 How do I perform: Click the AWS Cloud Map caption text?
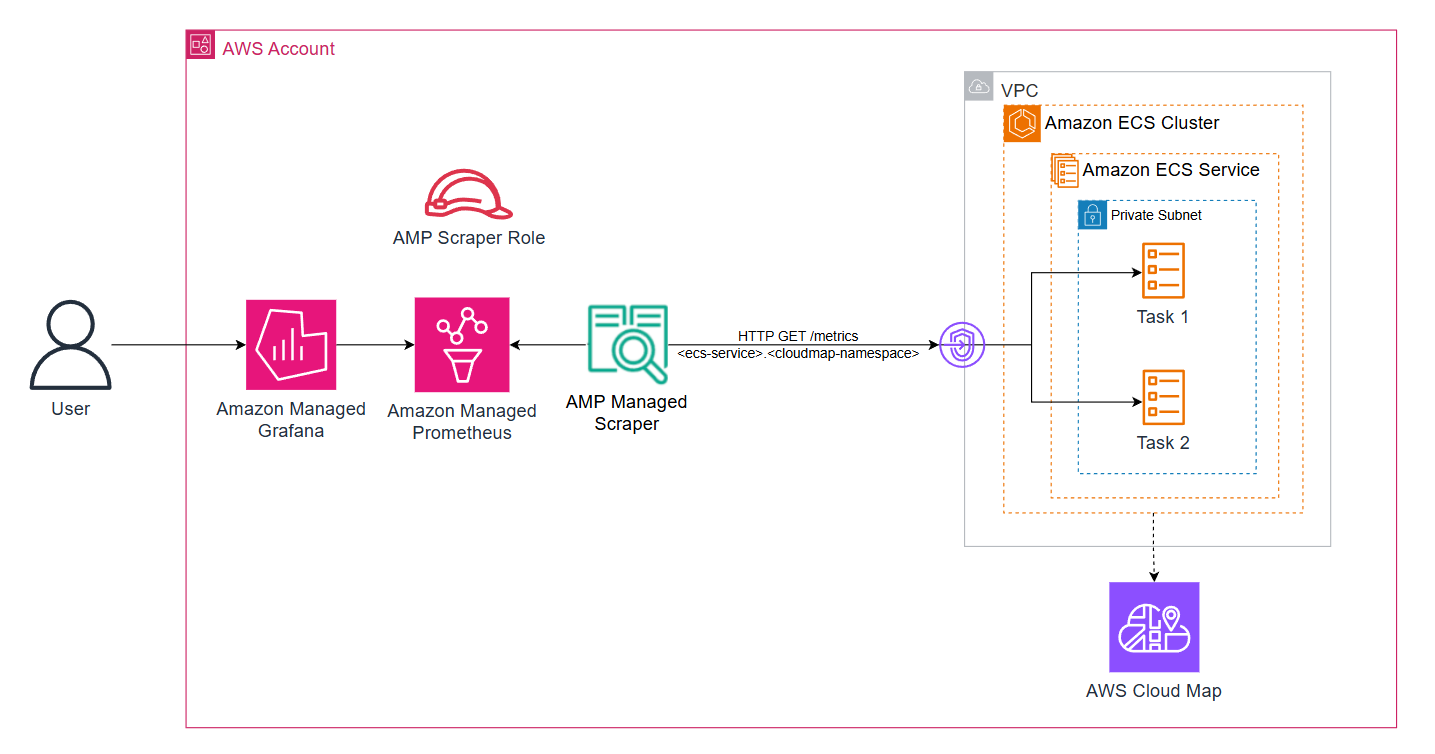point(1154,690)
